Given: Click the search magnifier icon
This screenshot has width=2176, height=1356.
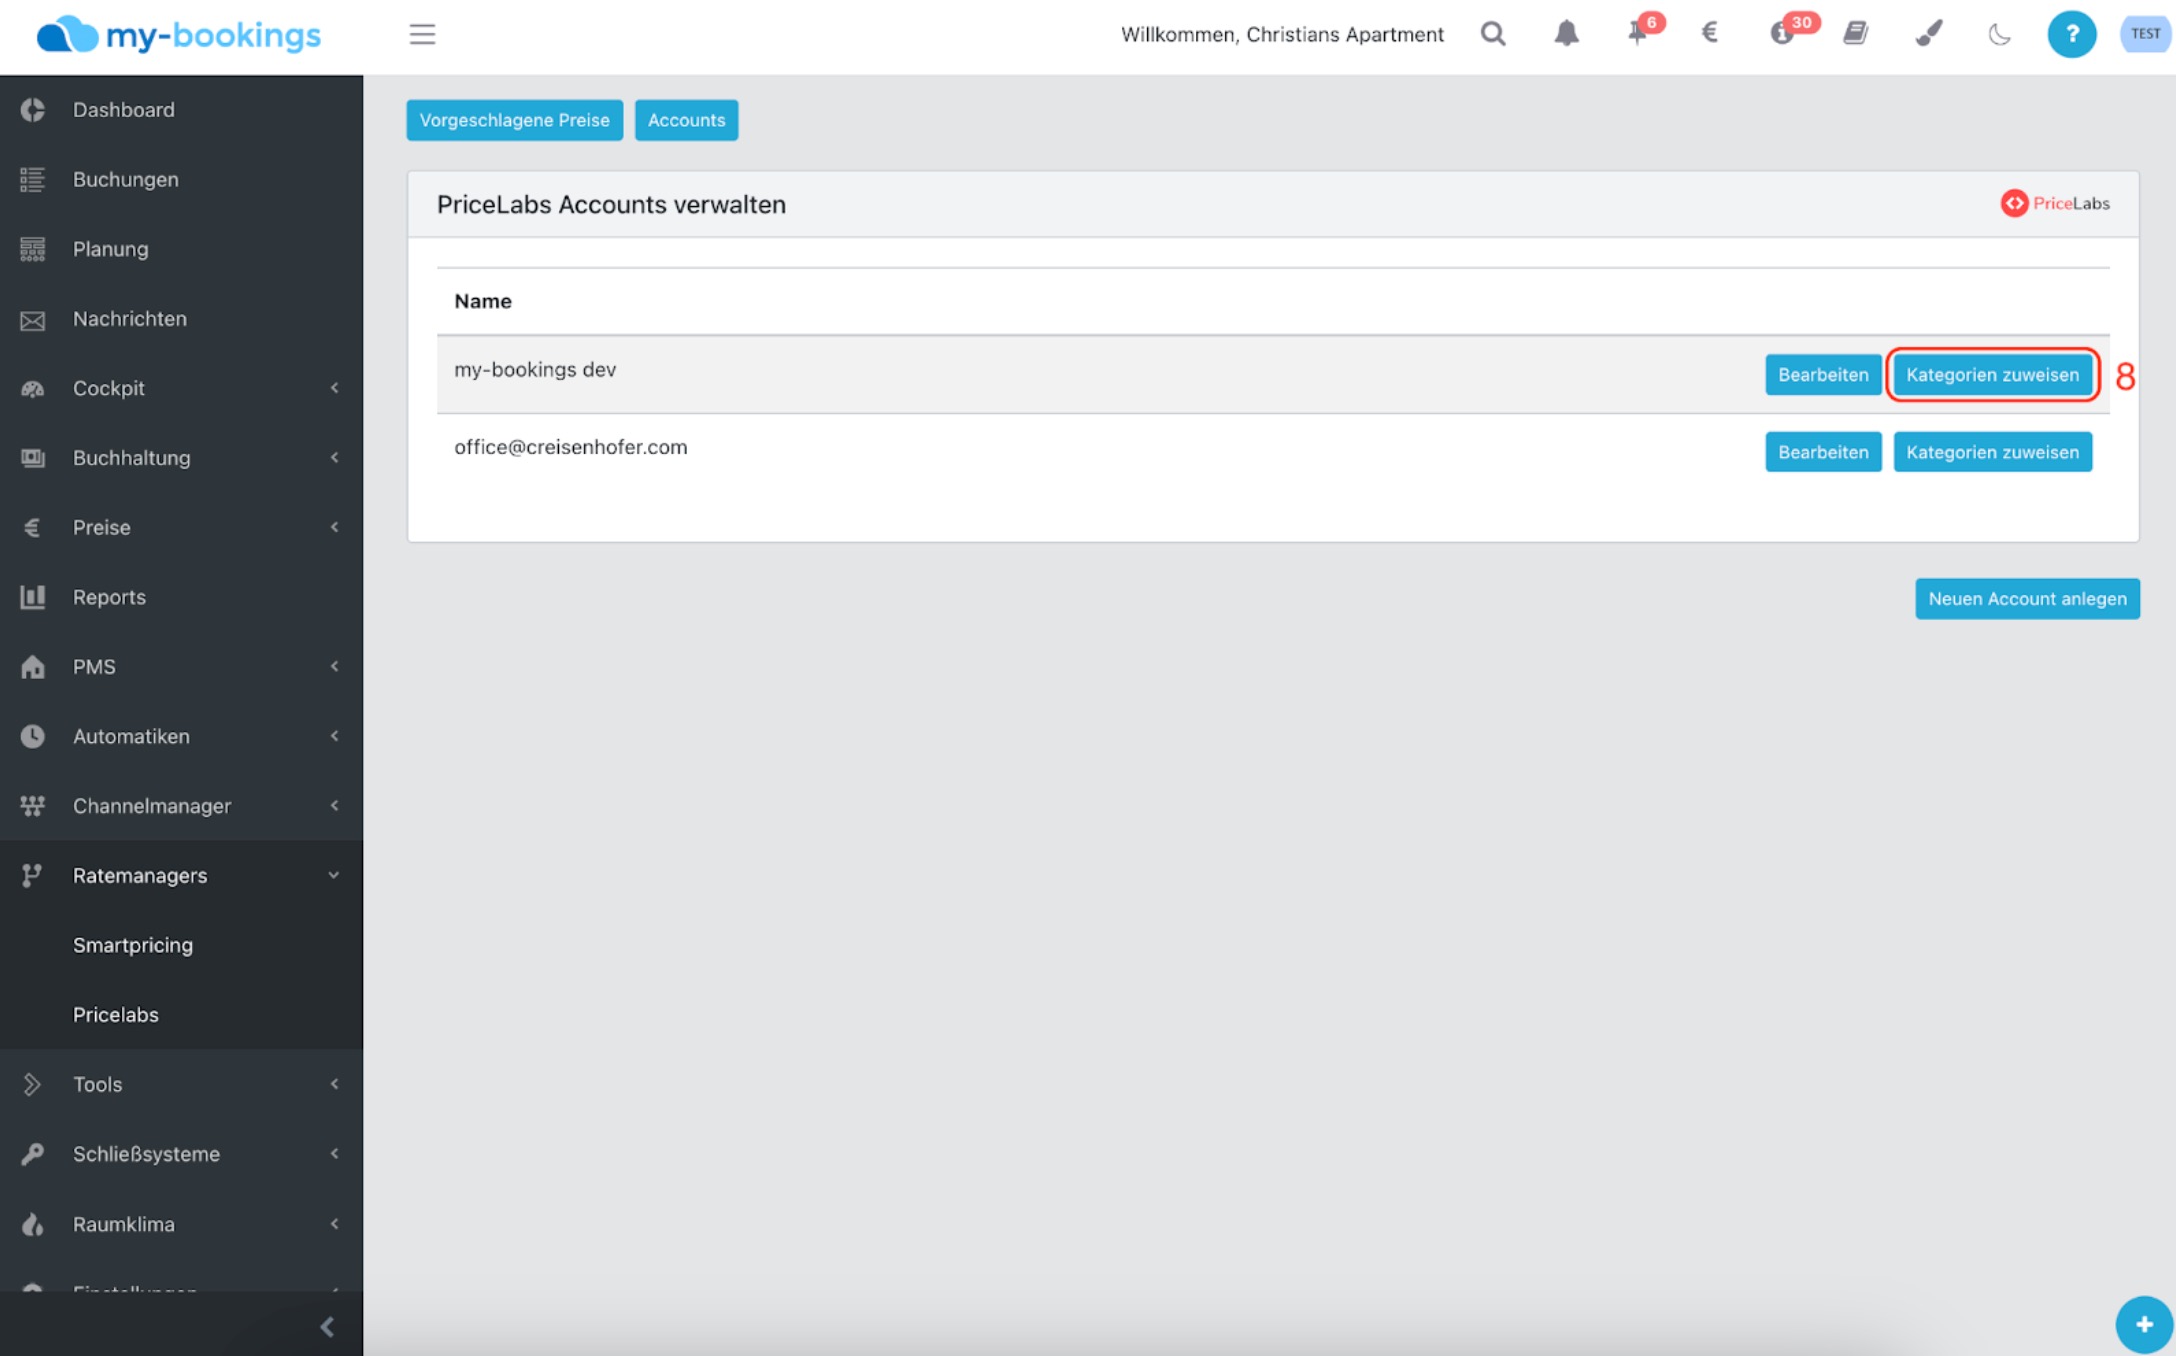Looking at the screenshot, I should (x=1493, y=34).
